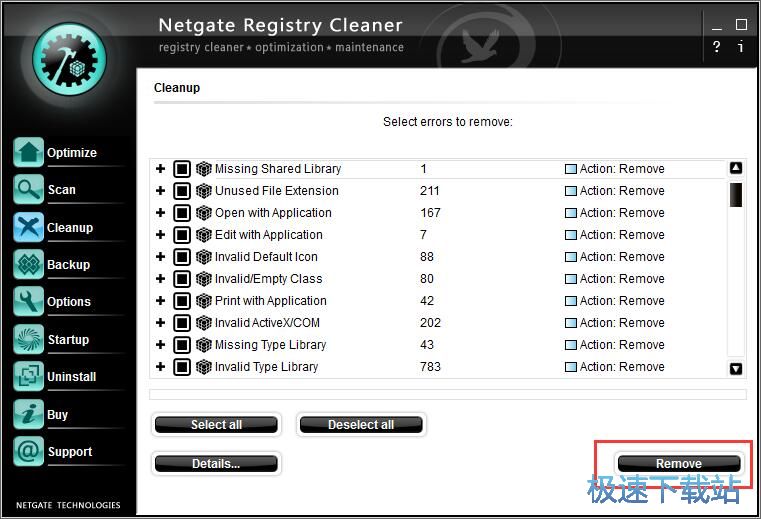Expand Missing Type Library entry
The height and width of the screenshot is (519, 761).
pos(161,344)
